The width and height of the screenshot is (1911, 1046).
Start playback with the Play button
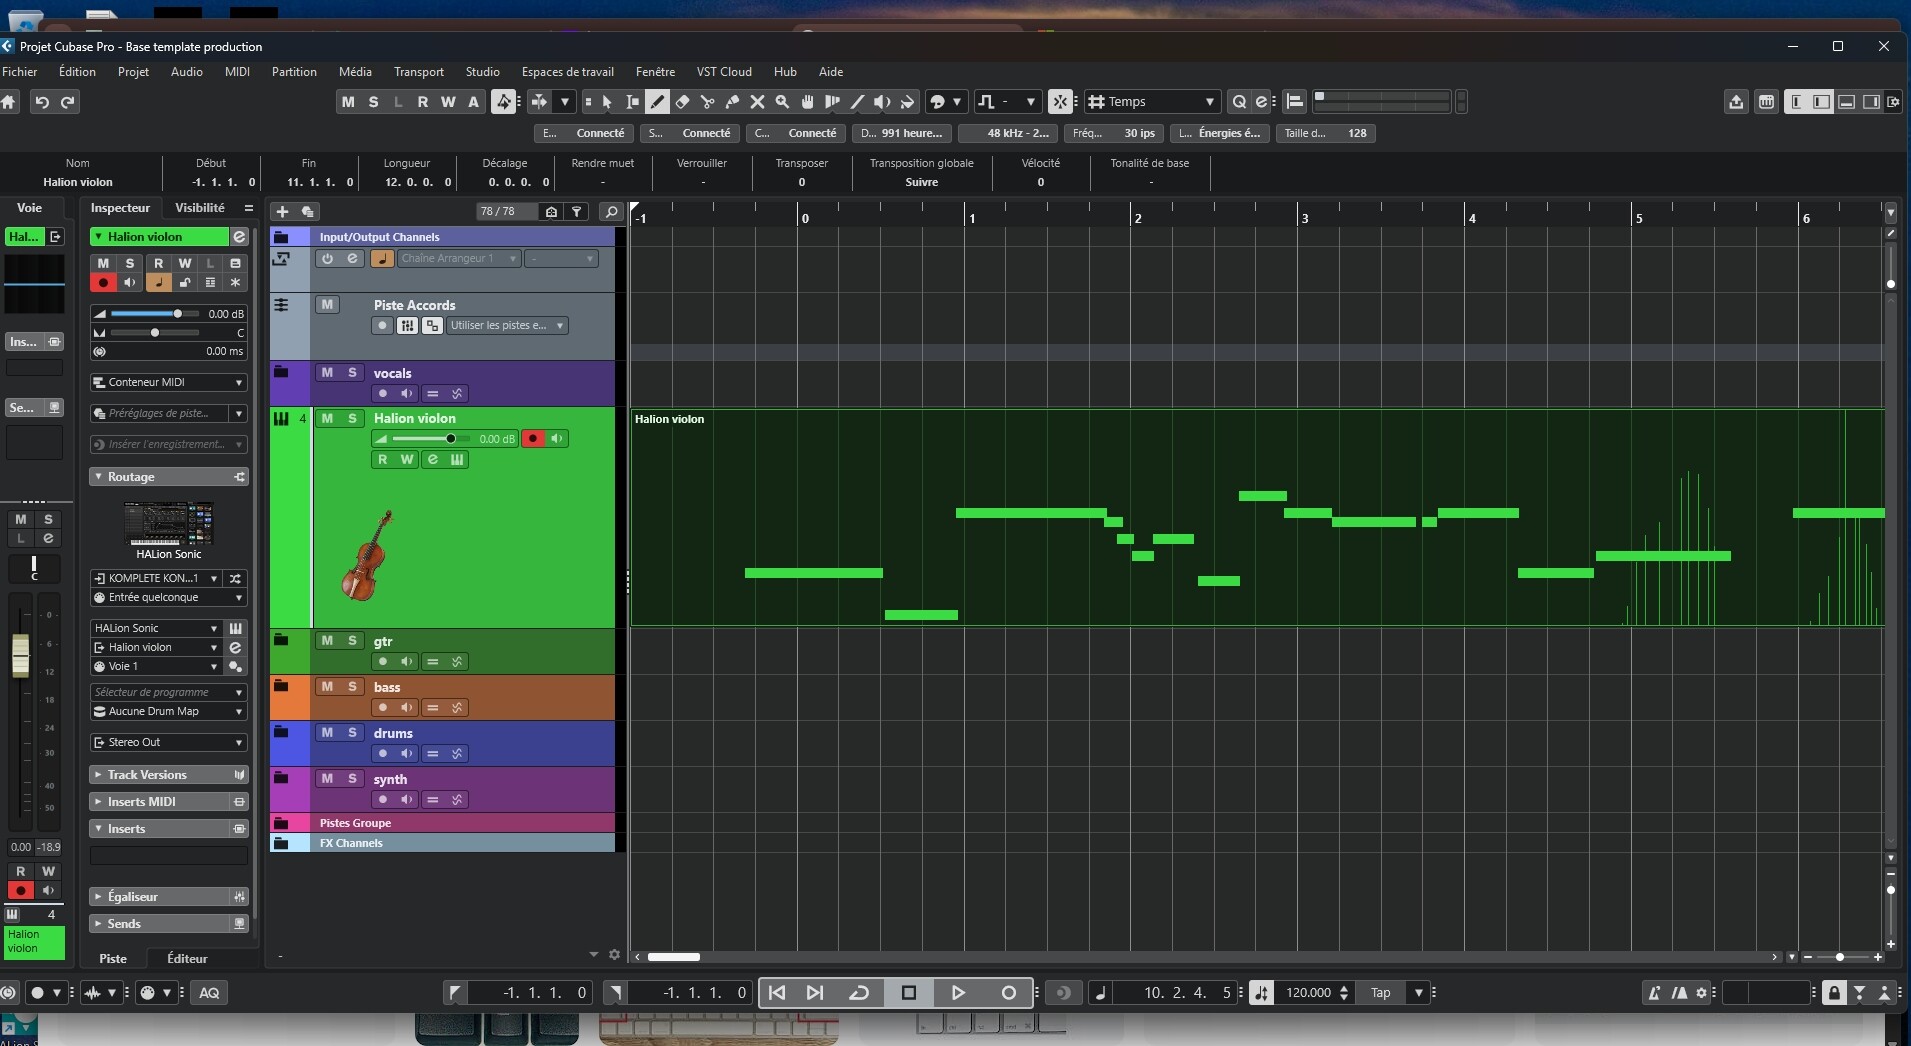click(x=958, y=993)
